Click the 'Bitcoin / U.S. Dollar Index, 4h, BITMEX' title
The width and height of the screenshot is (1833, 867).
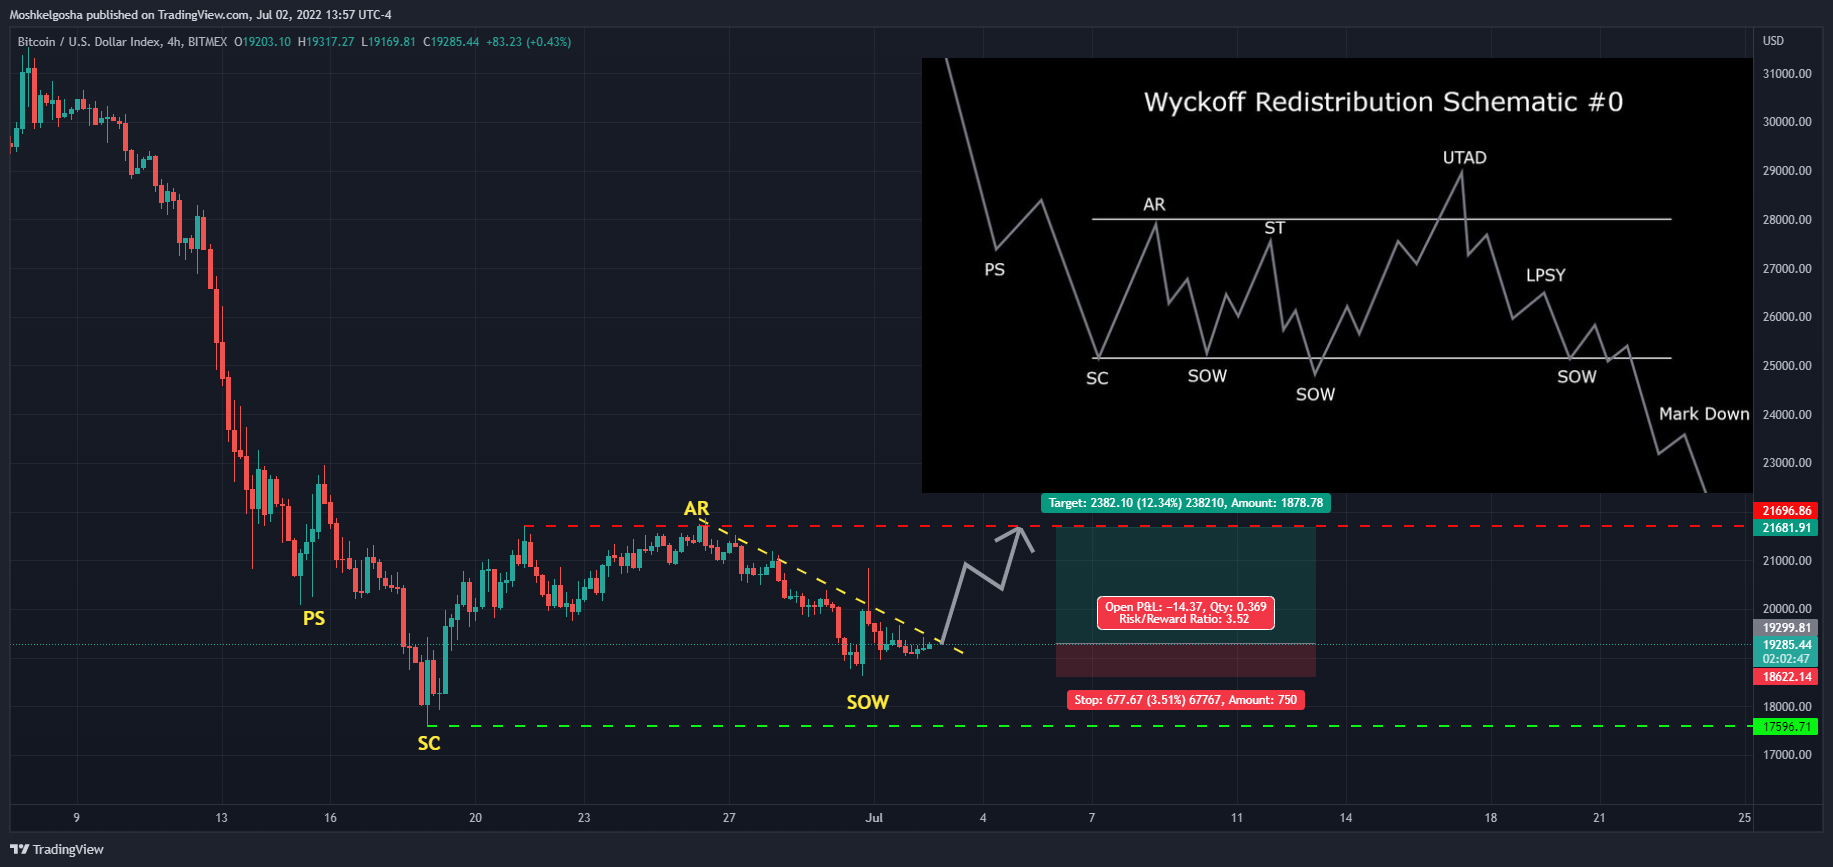122,42
